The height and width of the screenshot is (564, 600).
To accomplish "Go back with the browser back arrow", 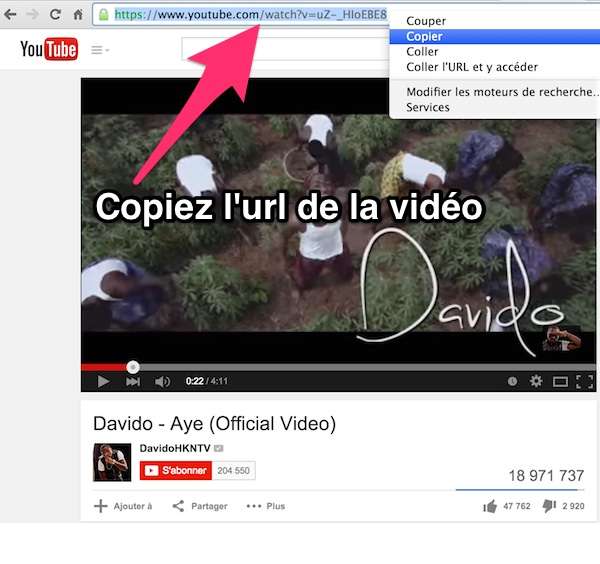I will (x=10, y=15).
